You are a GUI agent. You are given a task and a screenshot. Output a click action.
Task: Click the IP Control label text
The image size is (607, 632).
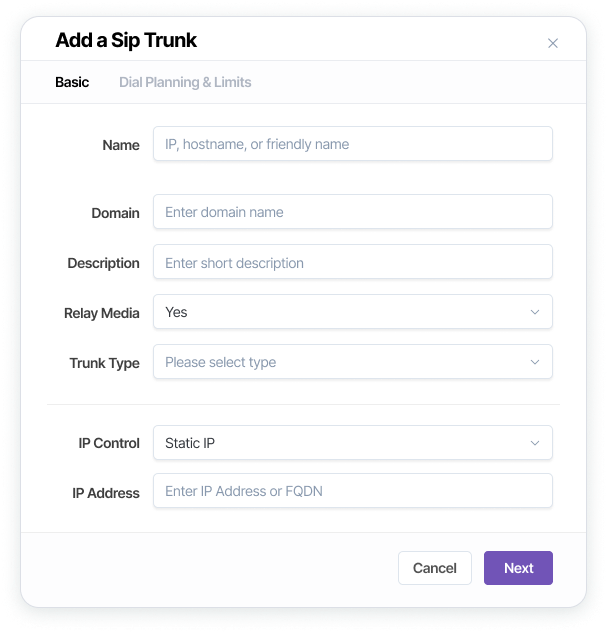109,443
